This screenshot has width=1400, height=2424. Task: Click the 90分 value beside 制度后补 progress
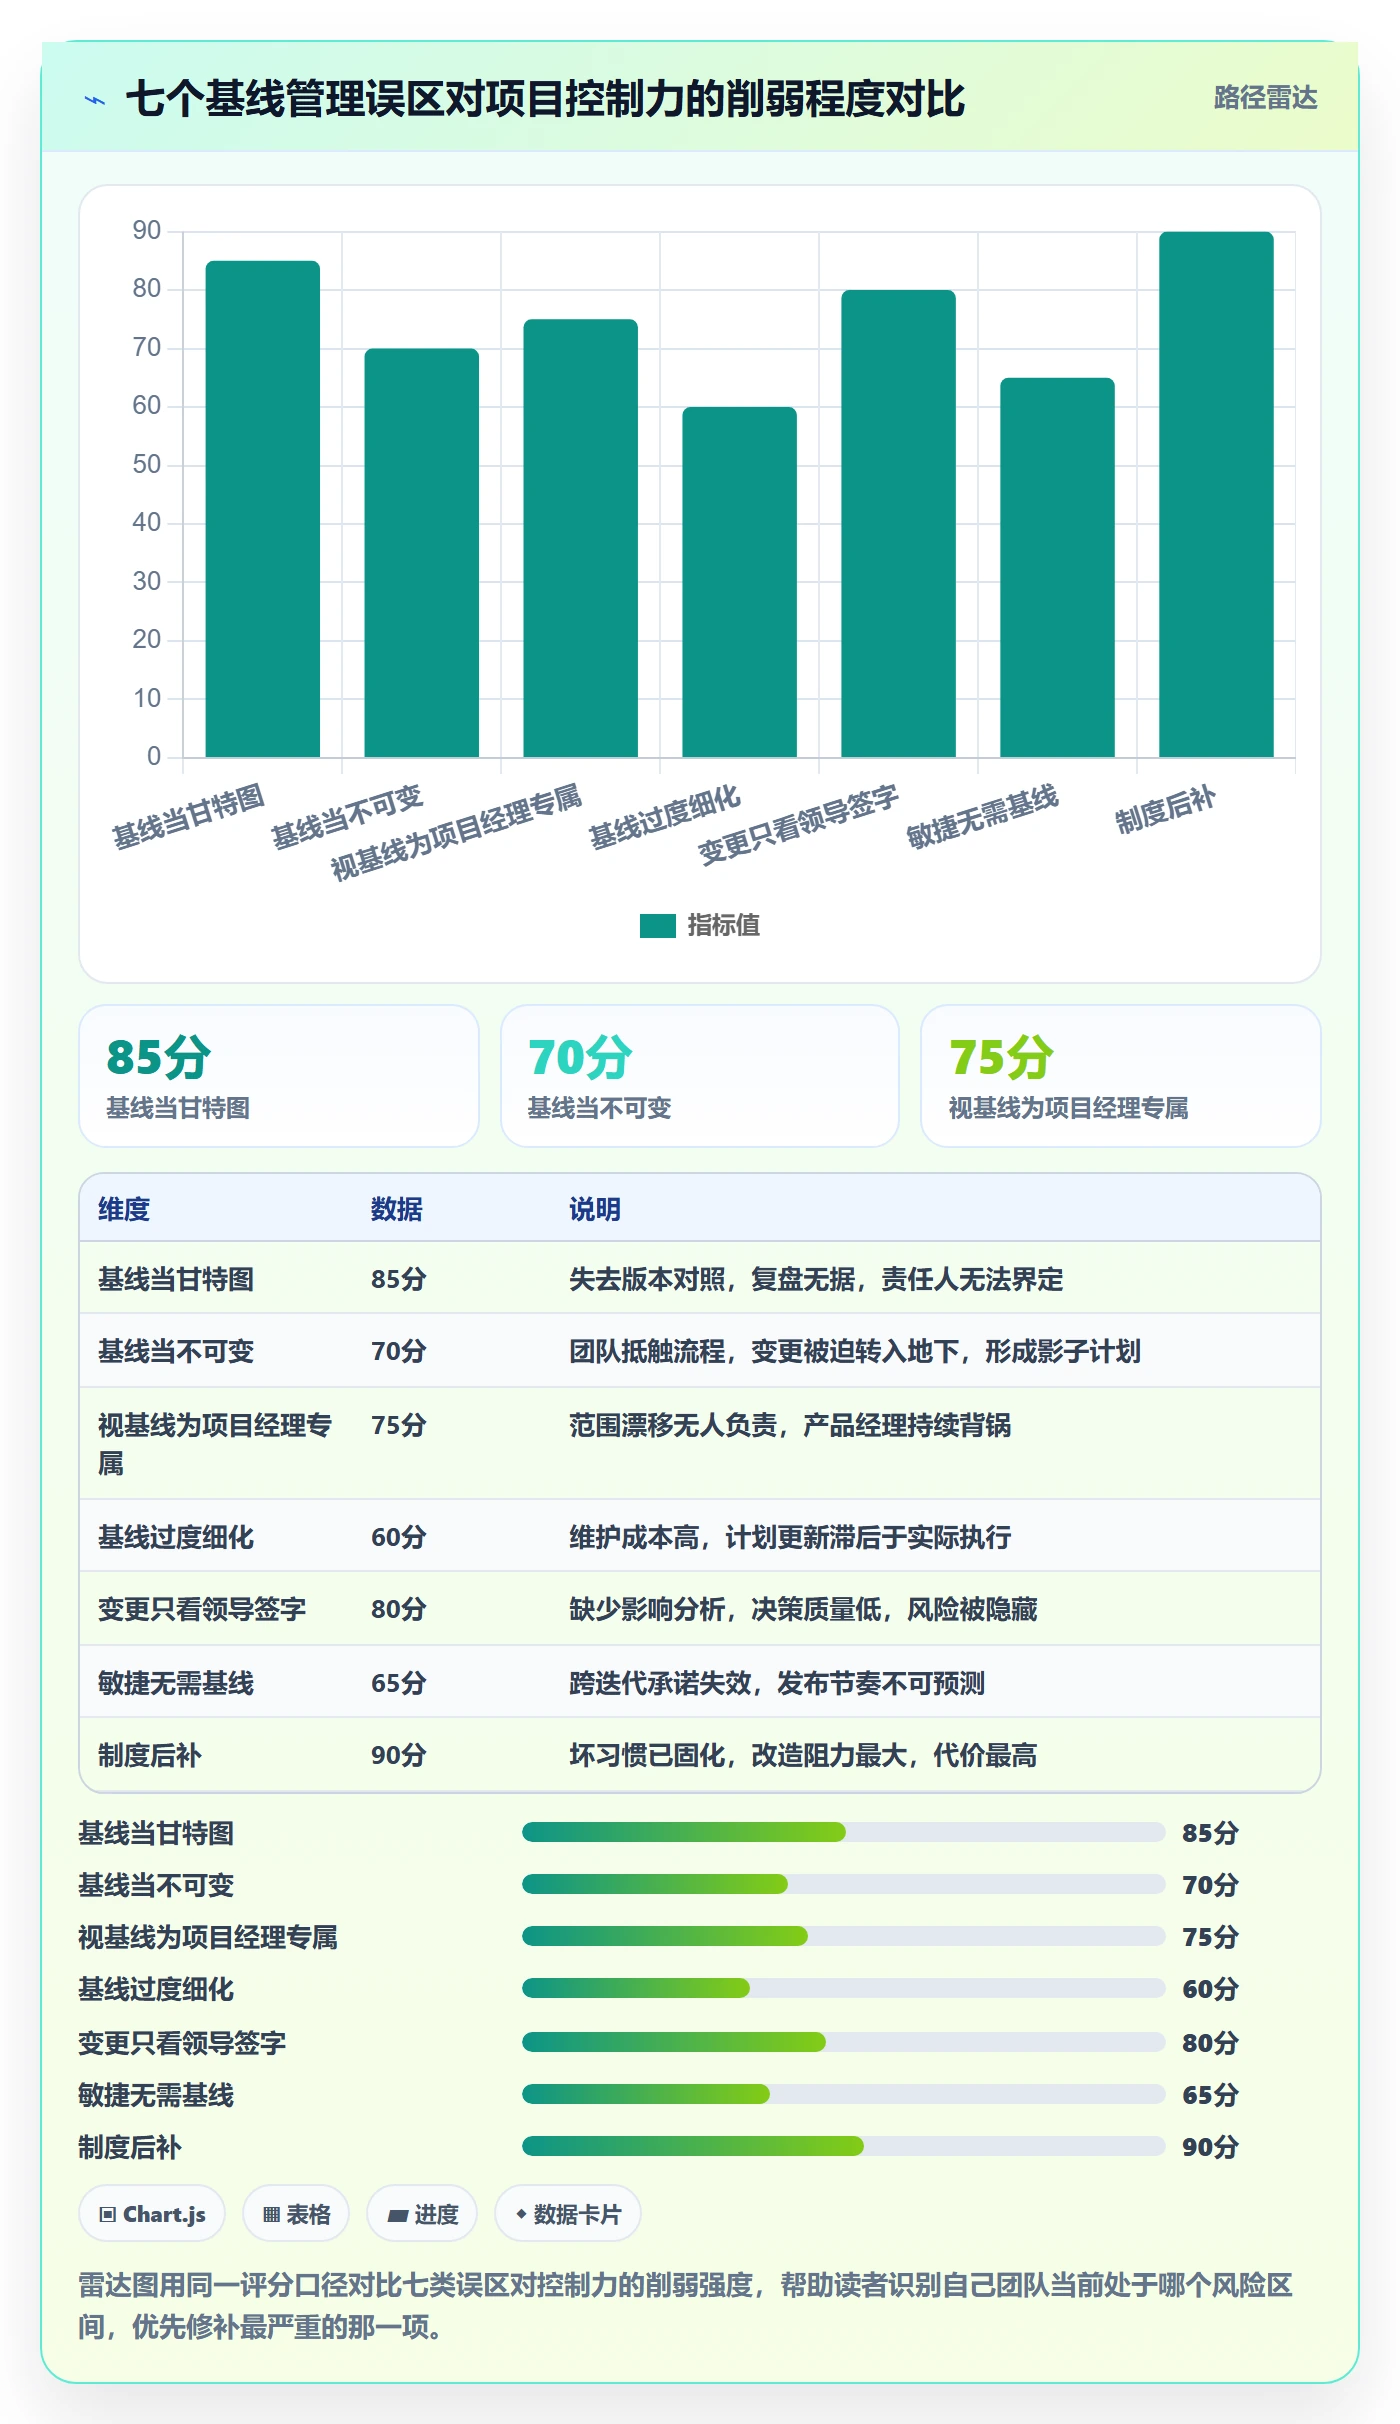(x=1210, y=2147)
